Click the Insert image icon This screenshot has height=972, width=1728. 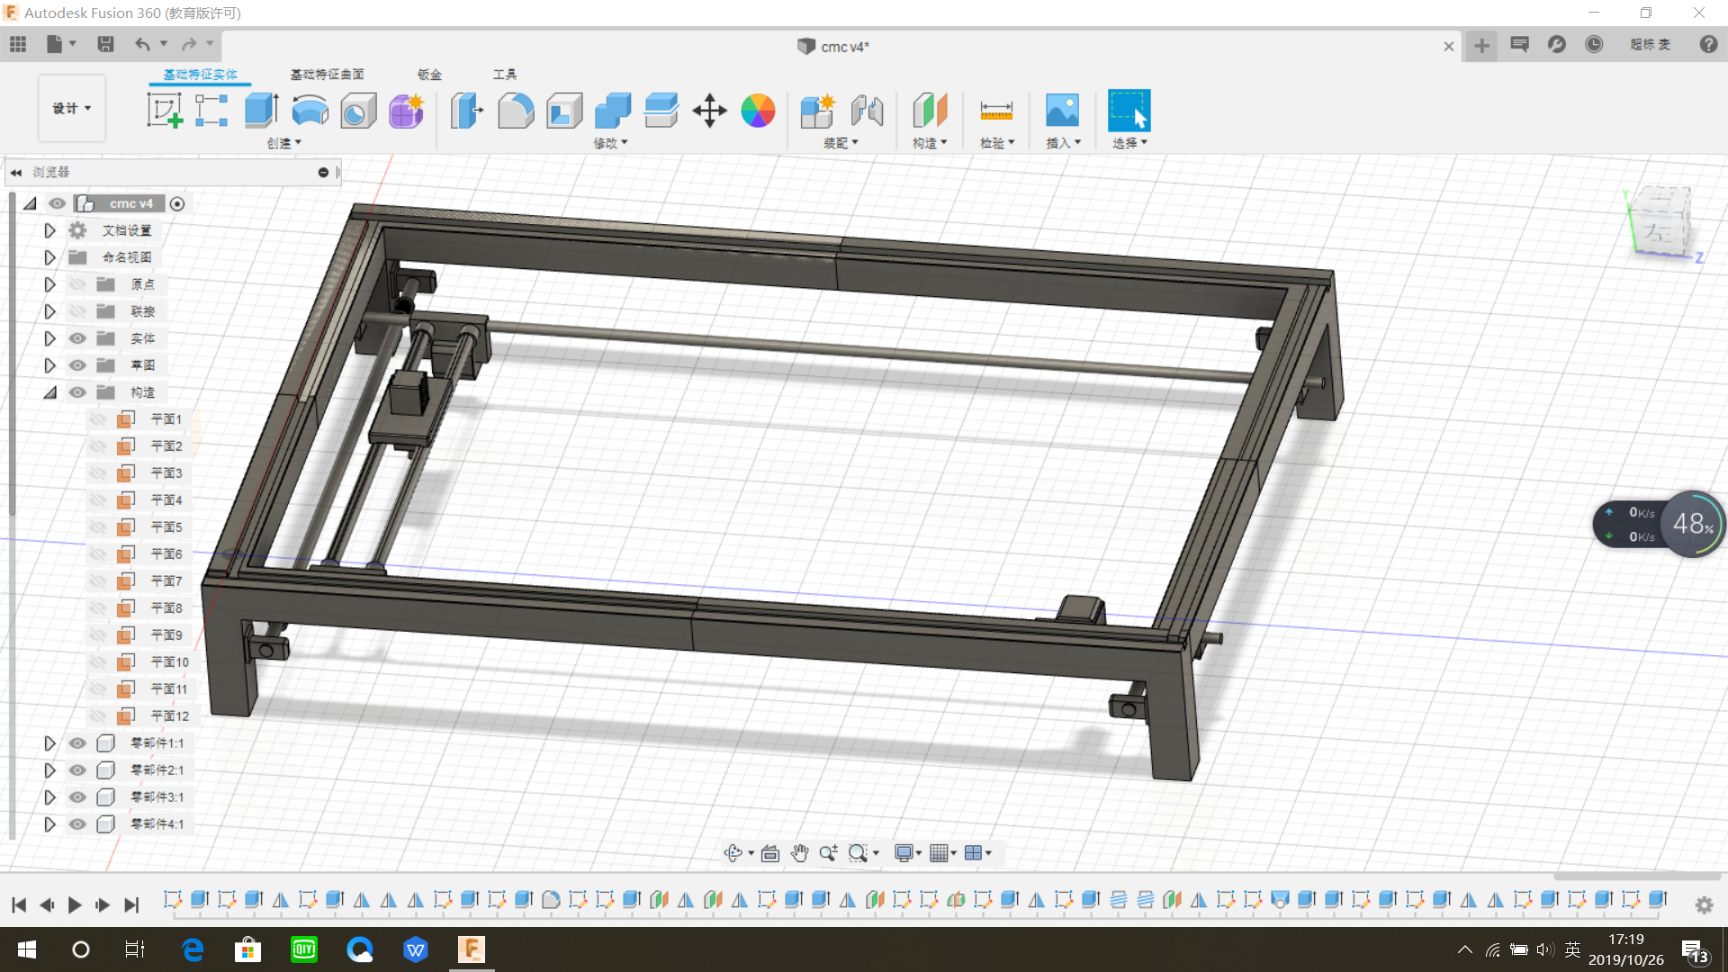tap(1062, 110)
